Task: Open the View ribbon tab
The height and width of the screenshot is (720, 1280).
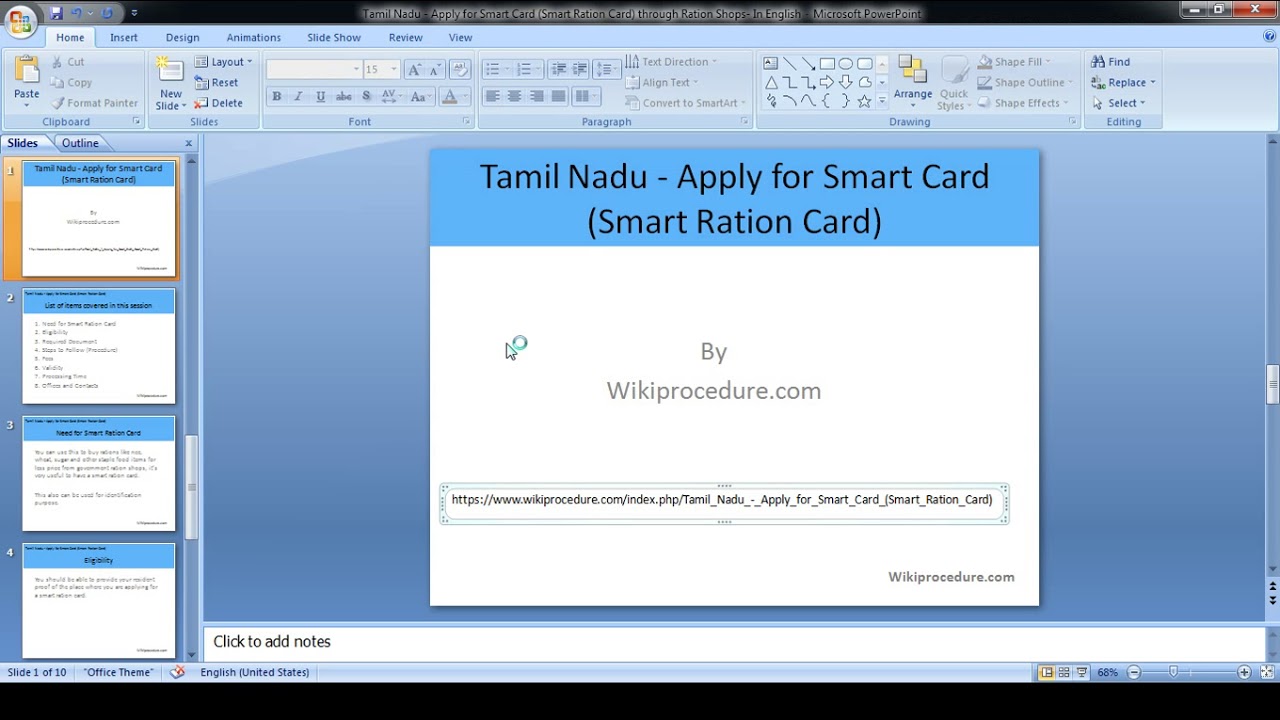Action: point(460,37)
